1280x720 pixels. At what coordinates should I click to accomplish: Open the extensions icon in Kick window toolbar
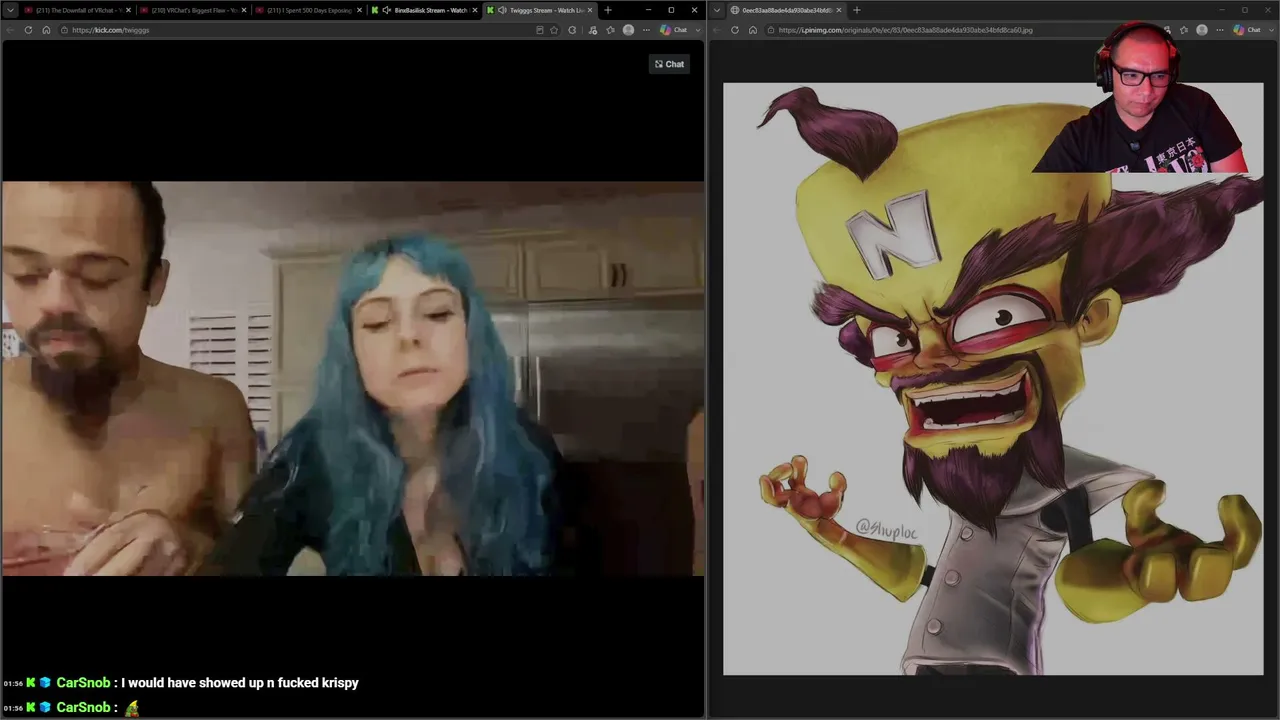point(572,30)
